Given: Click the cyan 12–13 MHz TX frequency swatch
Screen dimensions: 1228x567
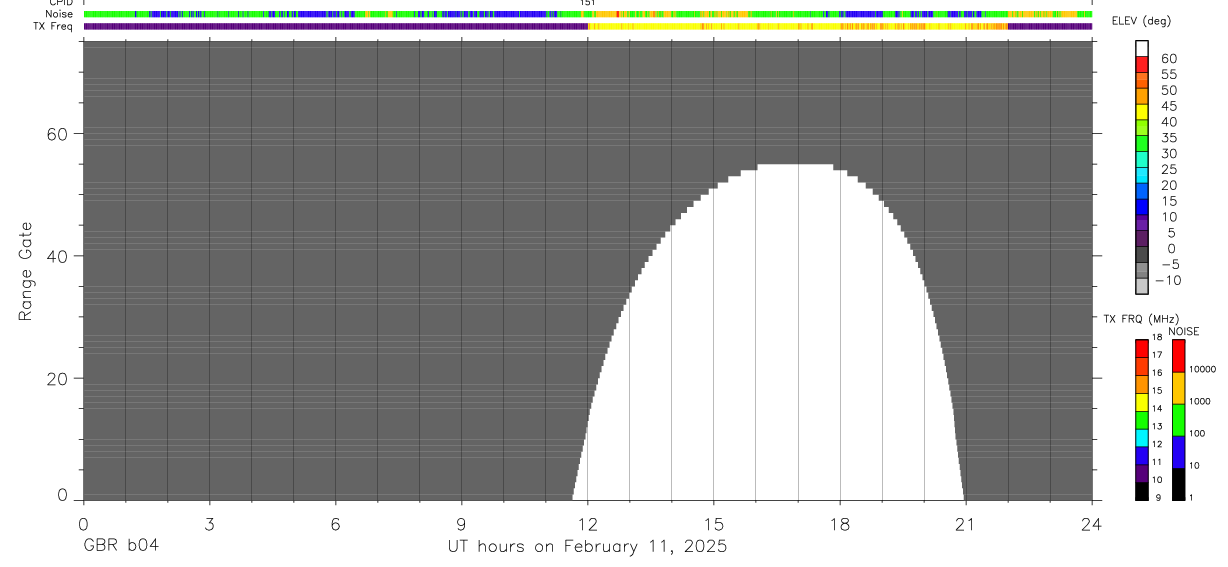Looking at the screenshot, I should [1142, 438].
